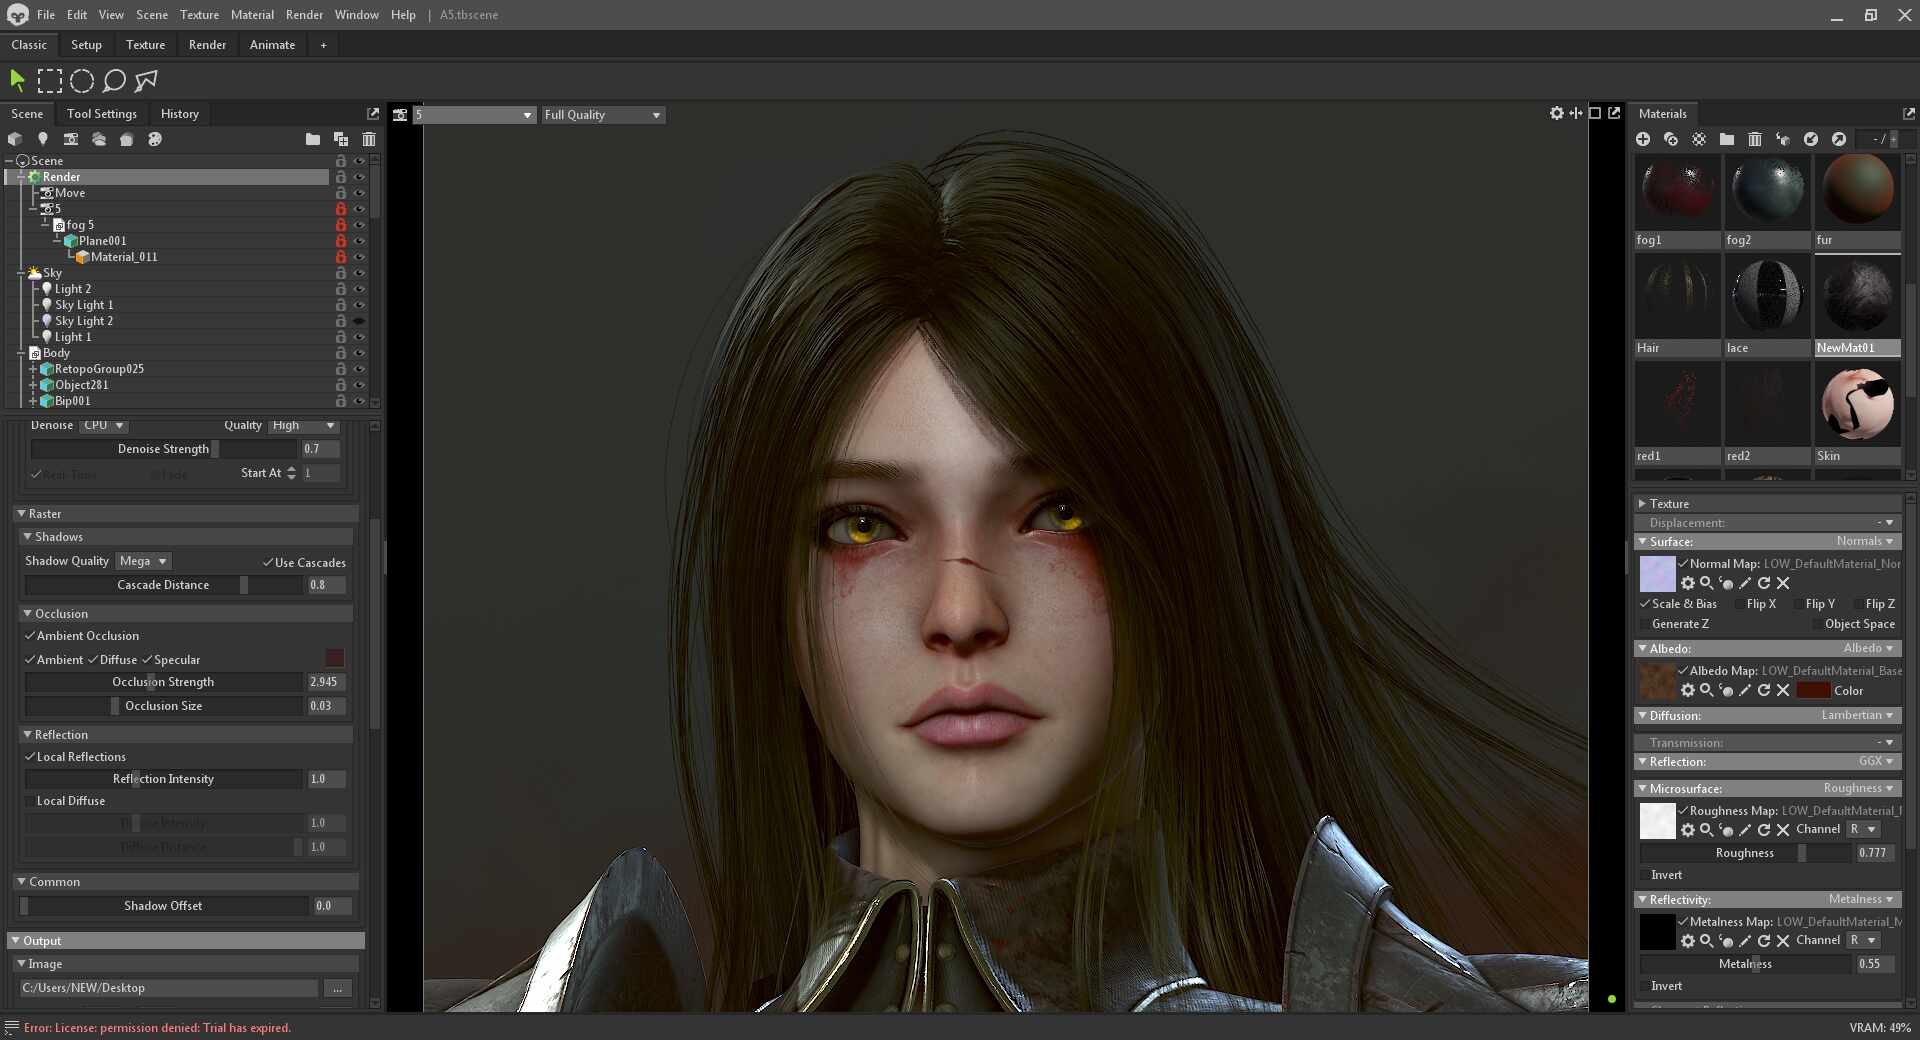The height and width of the screenshot is (1040, 1920).
Task: Select the rectangle marquee selection tool
Action: (x=49, y=81)
